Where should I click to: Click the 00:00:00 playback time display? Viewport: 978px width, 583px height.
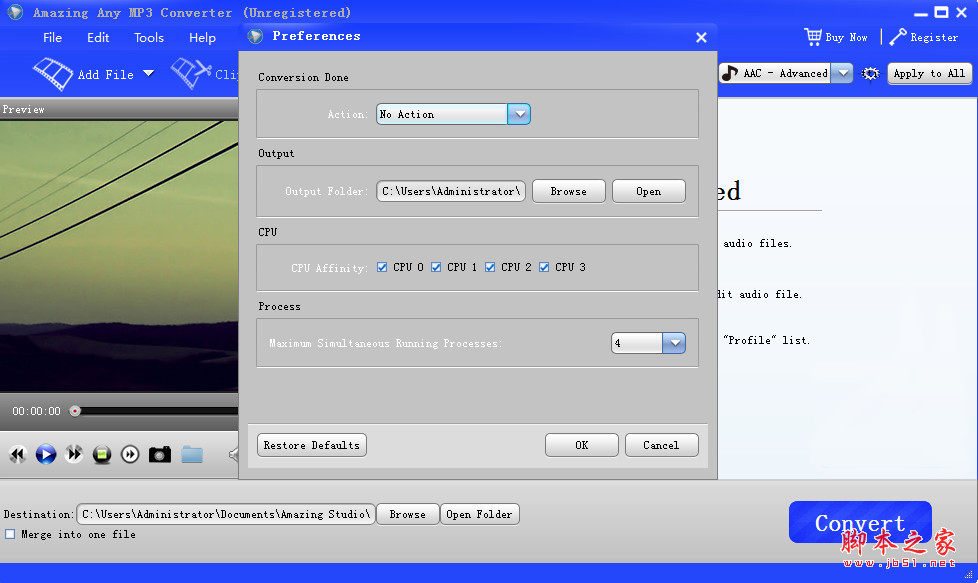point(36,411)
